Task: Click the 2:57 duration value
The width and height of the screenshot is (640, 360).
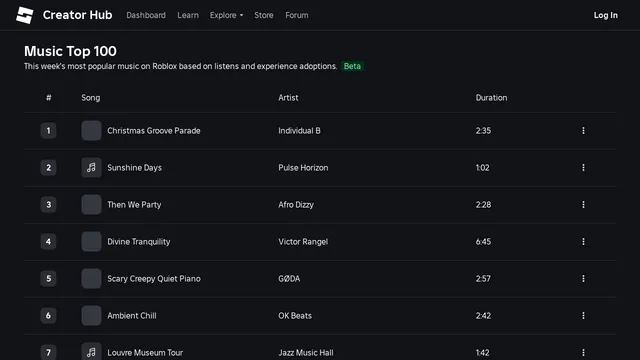Action: [x=483, y=278]
